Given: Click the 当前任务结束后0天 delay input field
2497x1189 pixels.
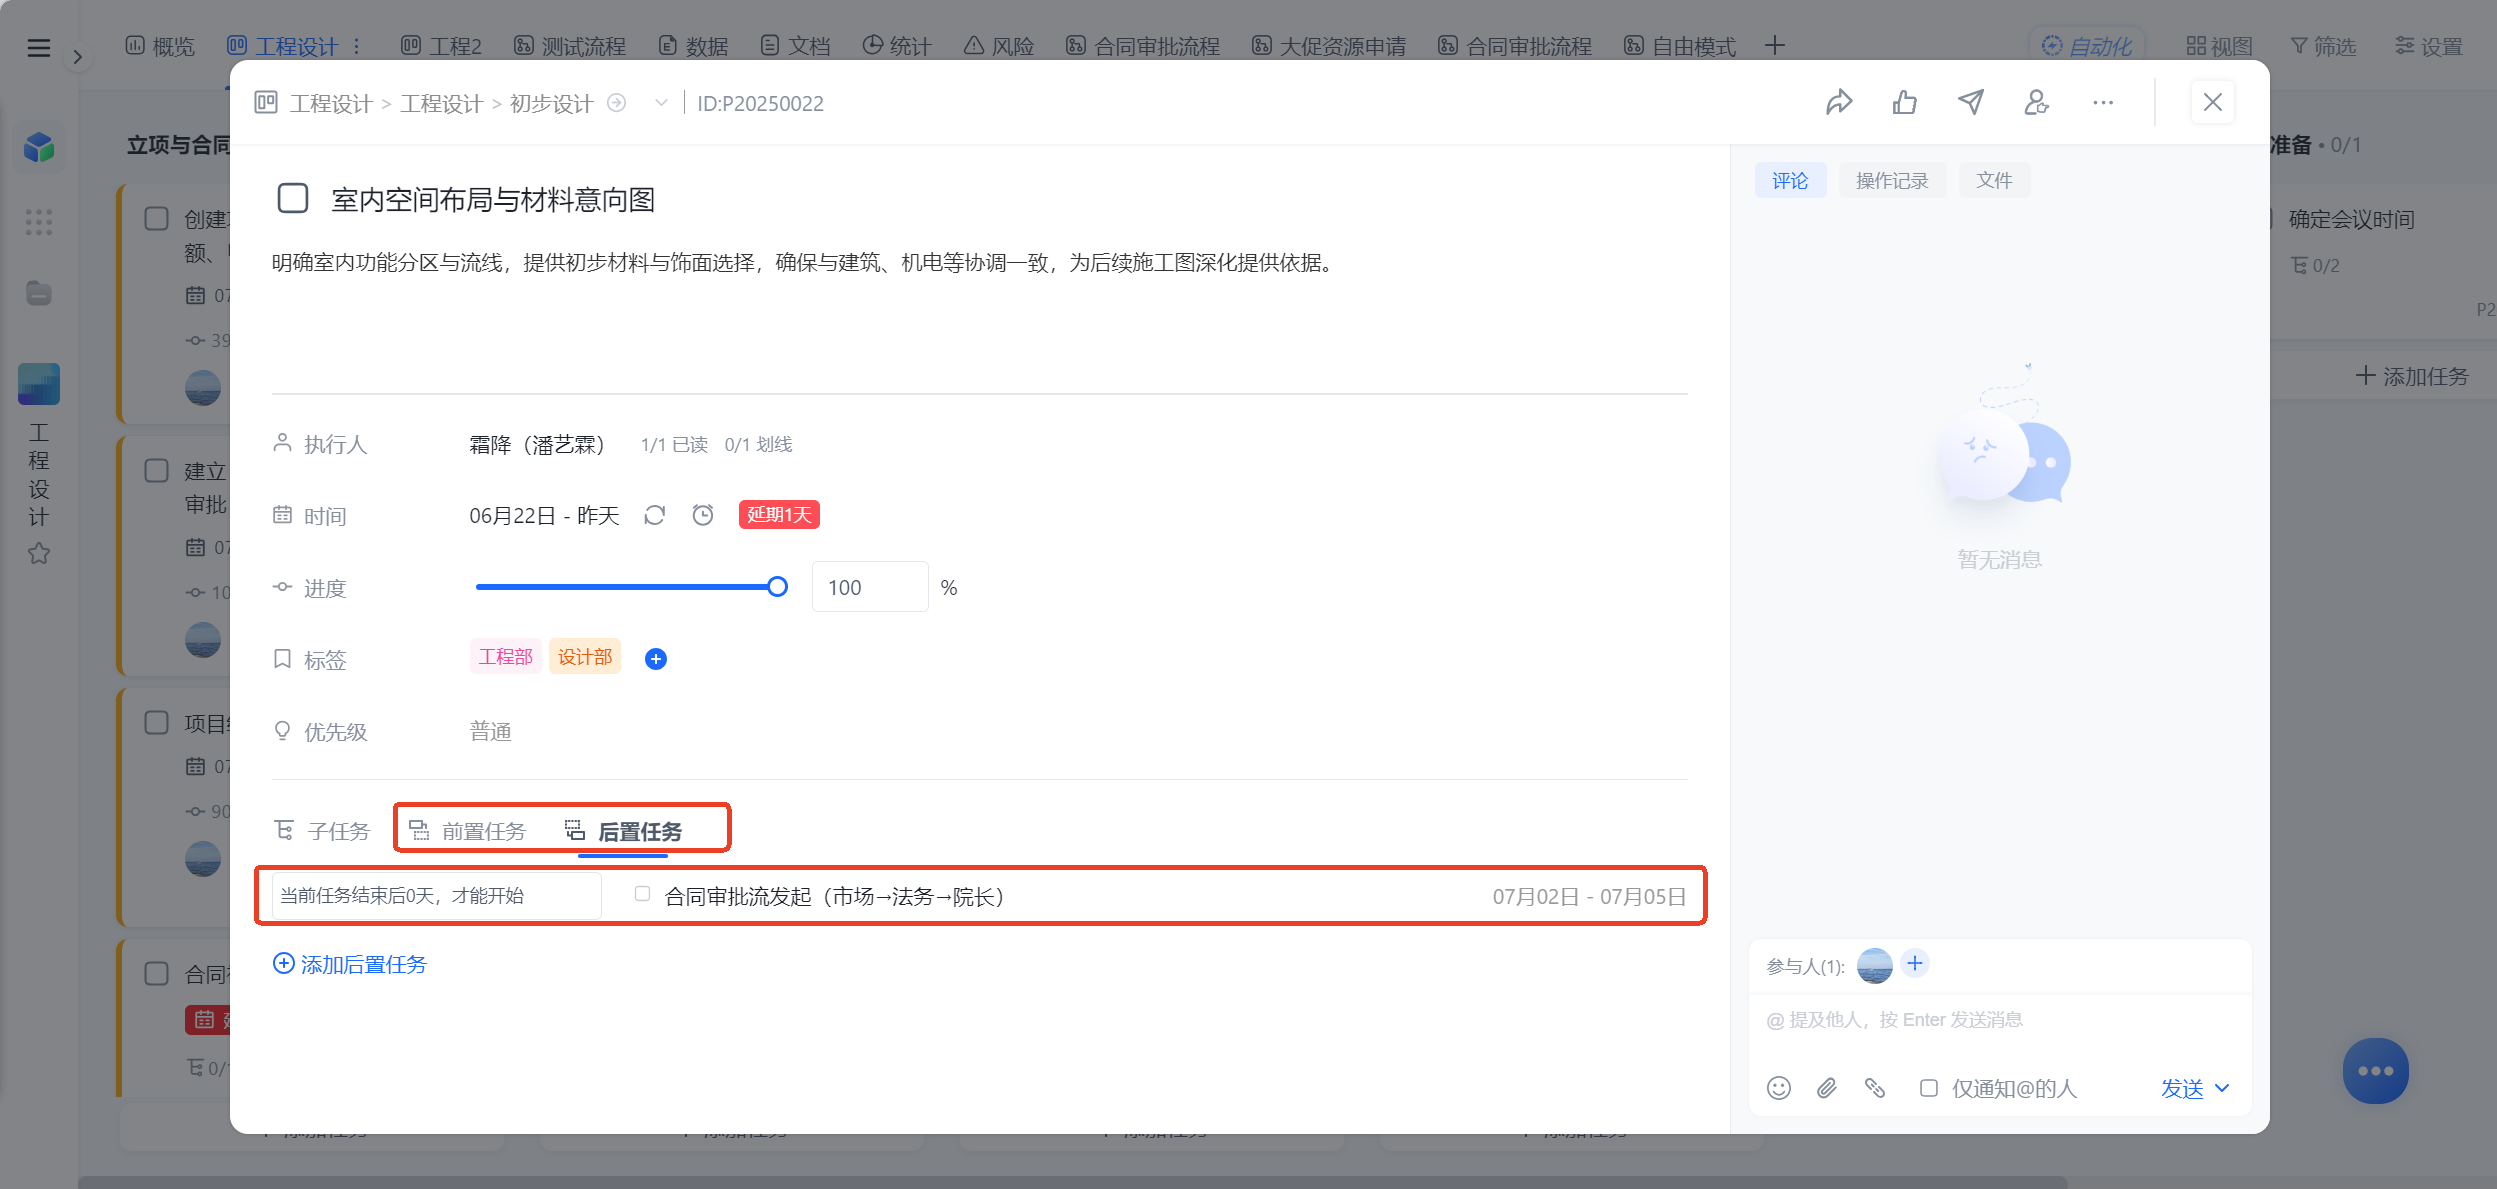Looking at the screenshot, I should click(x=437, y=895).
